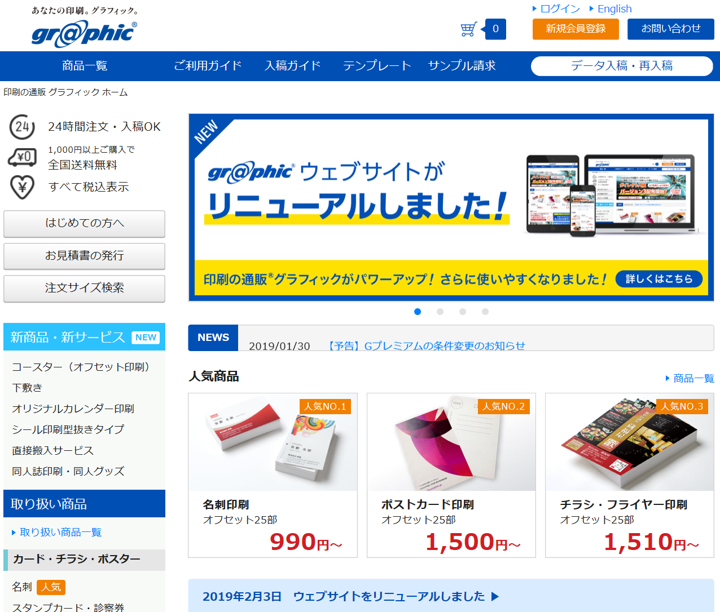720x612 pixels.
Task: Select the fourth carousel dot
Action: [485, 312]
